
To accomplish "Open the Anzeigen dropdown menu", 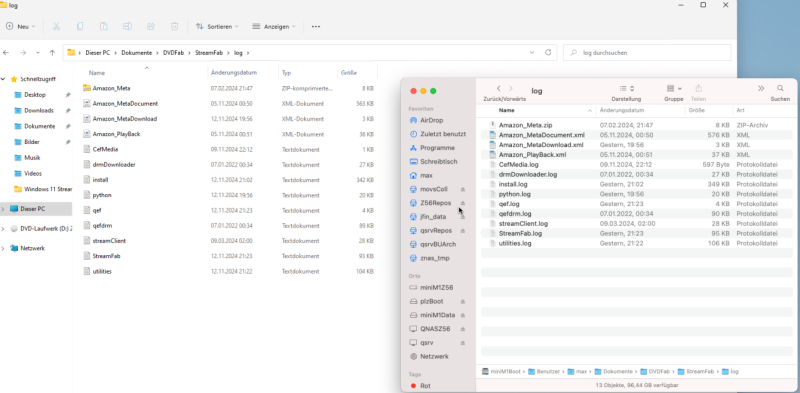I will 274,26.
